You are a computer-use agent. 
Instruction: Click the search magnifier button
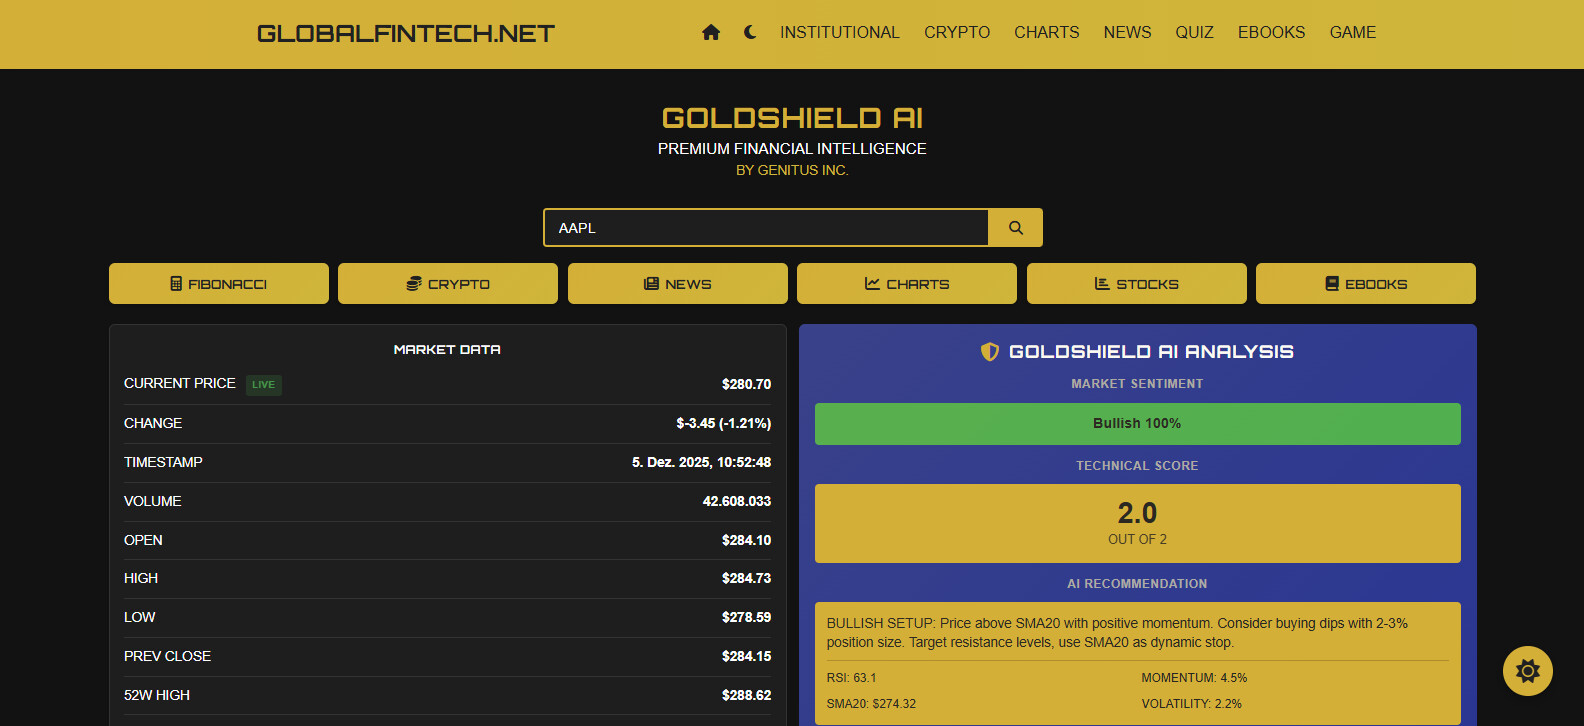(x=1015, y=228)
